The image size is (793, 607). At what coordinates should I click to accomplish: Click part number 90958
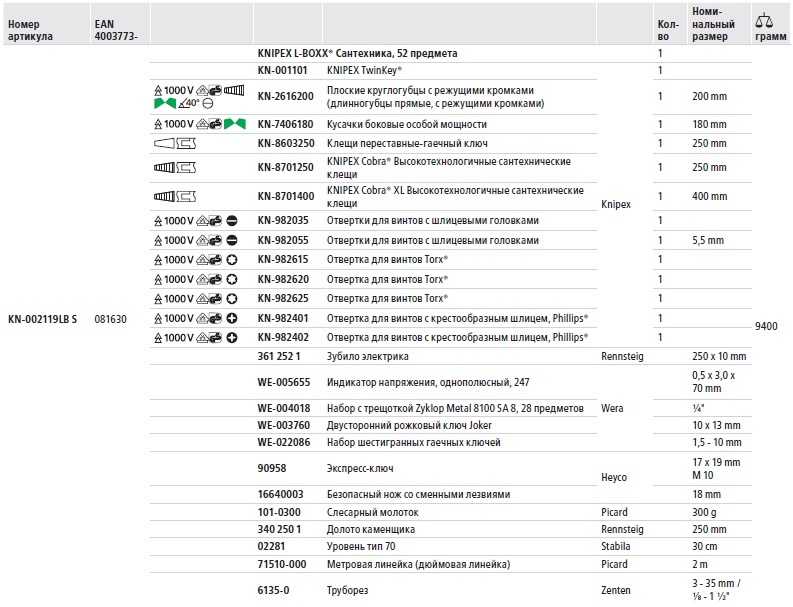point(272,468)
